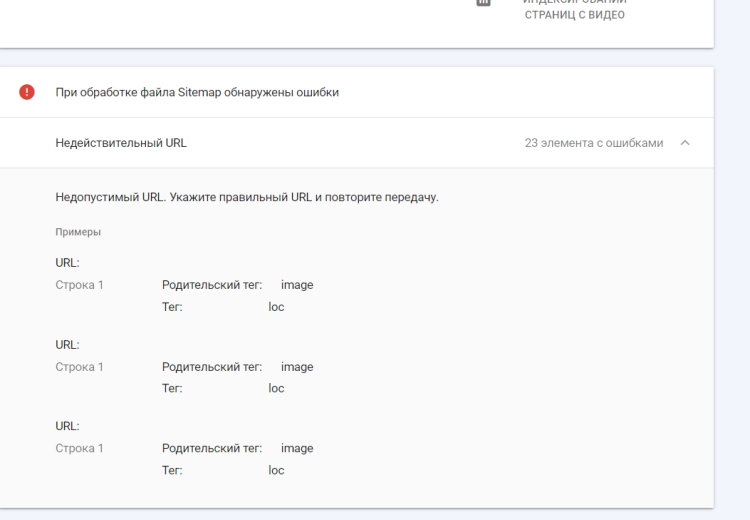The image size is (750, 520).
Task: Click 'loc' tag value in third example
Action: [x=276, y=470]
